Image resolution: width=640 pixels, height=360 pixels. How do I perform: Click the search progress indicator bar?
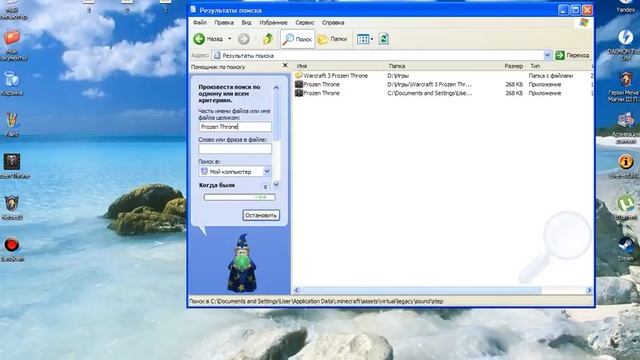(240, 197)
